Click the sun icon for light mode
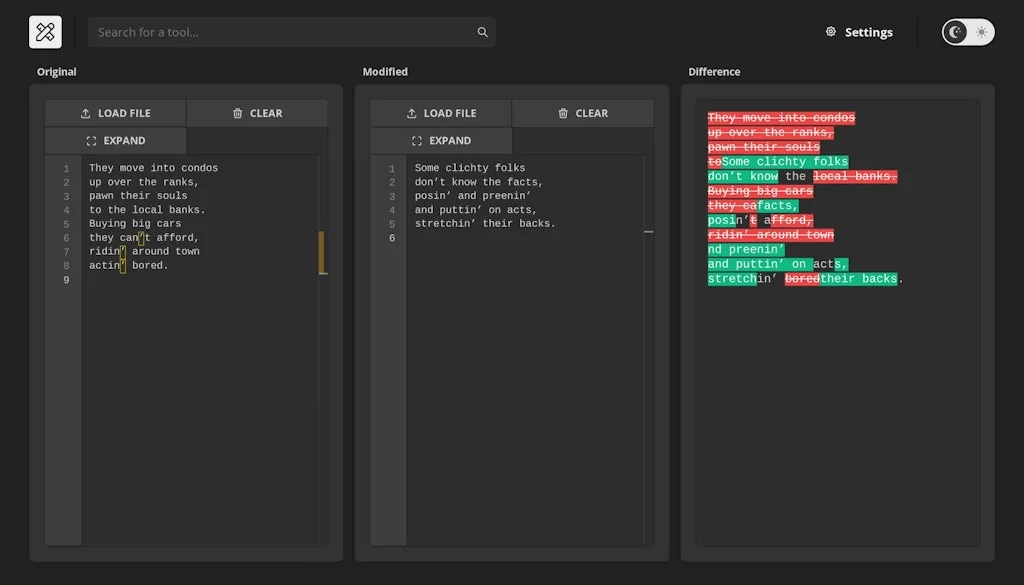 click(x=981, y=32)
